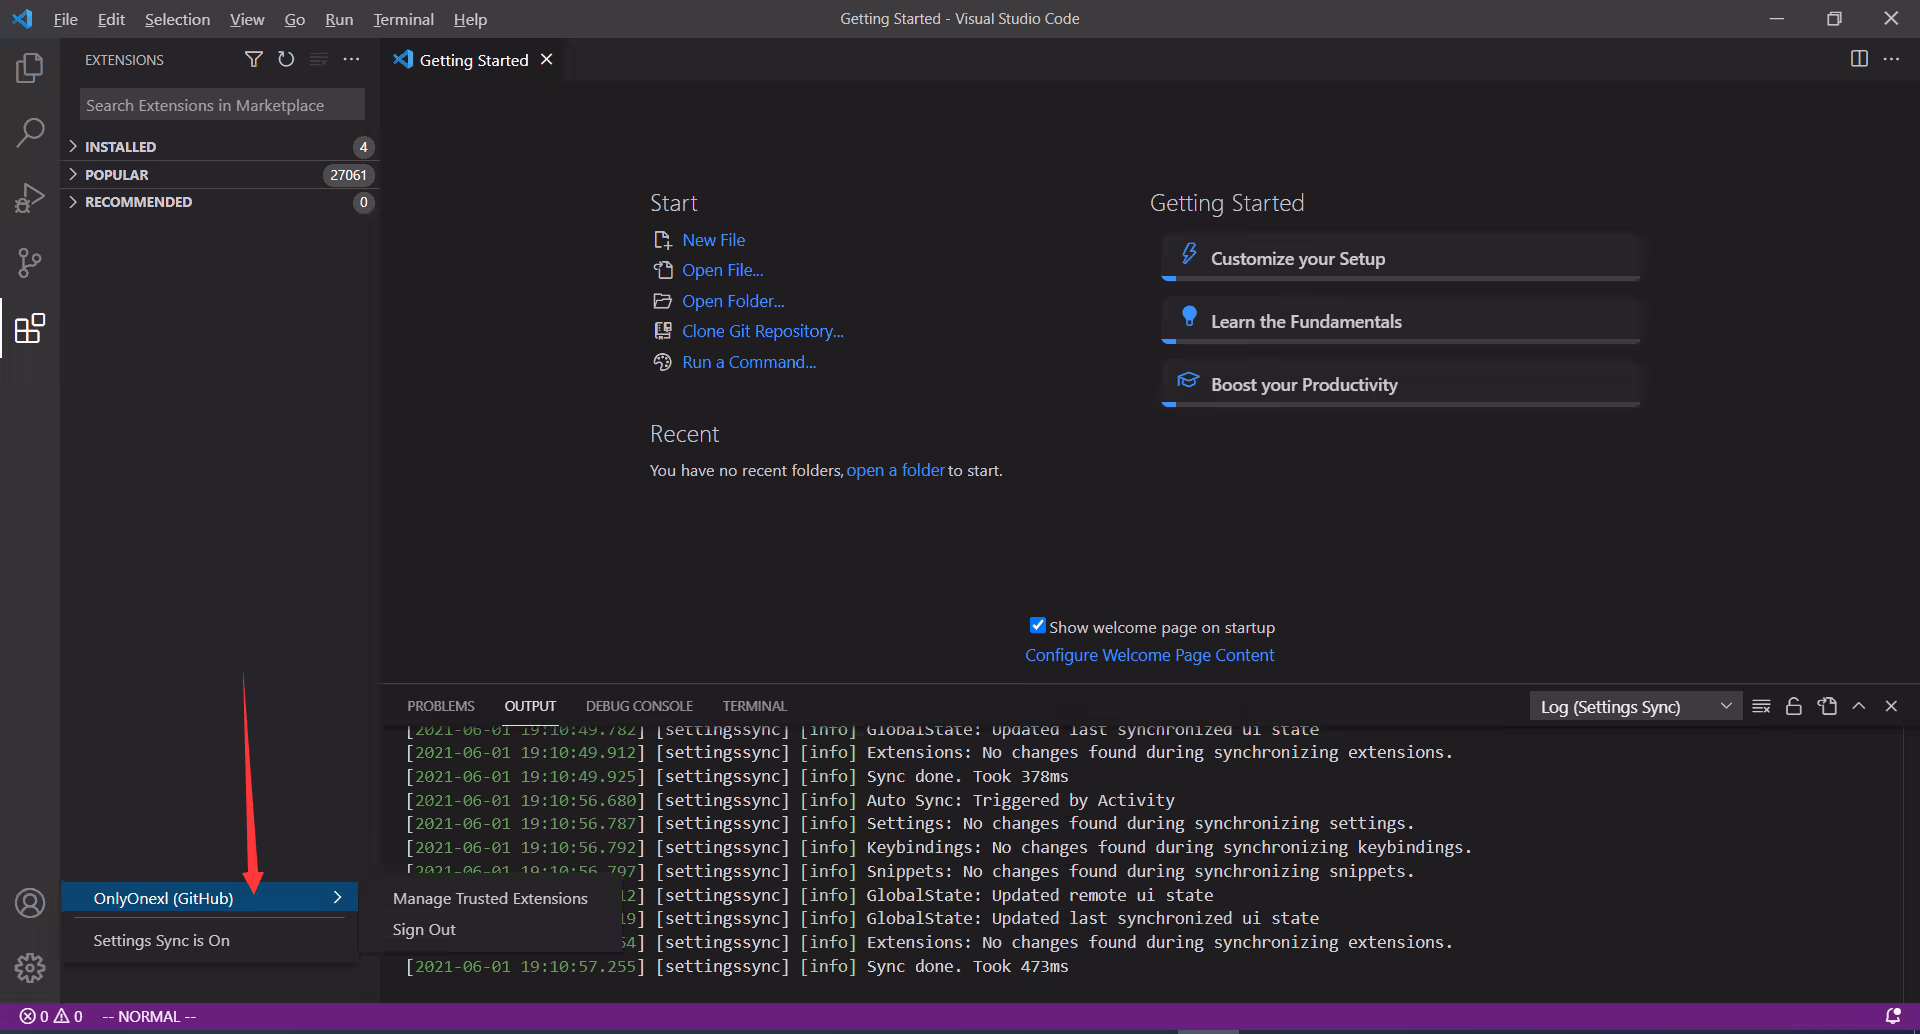Uncheck Show welcome page on startup
Screen dimensions: 1920x1034
pyautogui.click(x=1038, y=626)
